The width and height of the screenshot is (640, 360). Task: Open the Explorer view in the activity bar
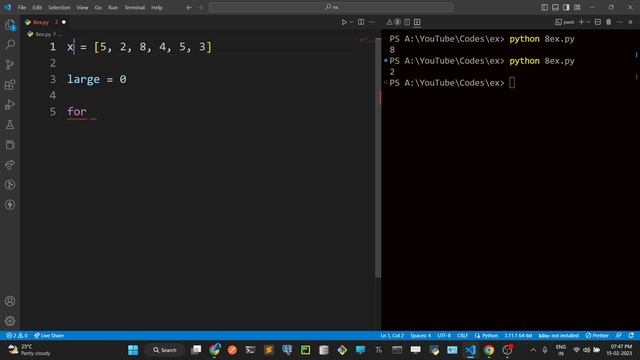[10, 25]
